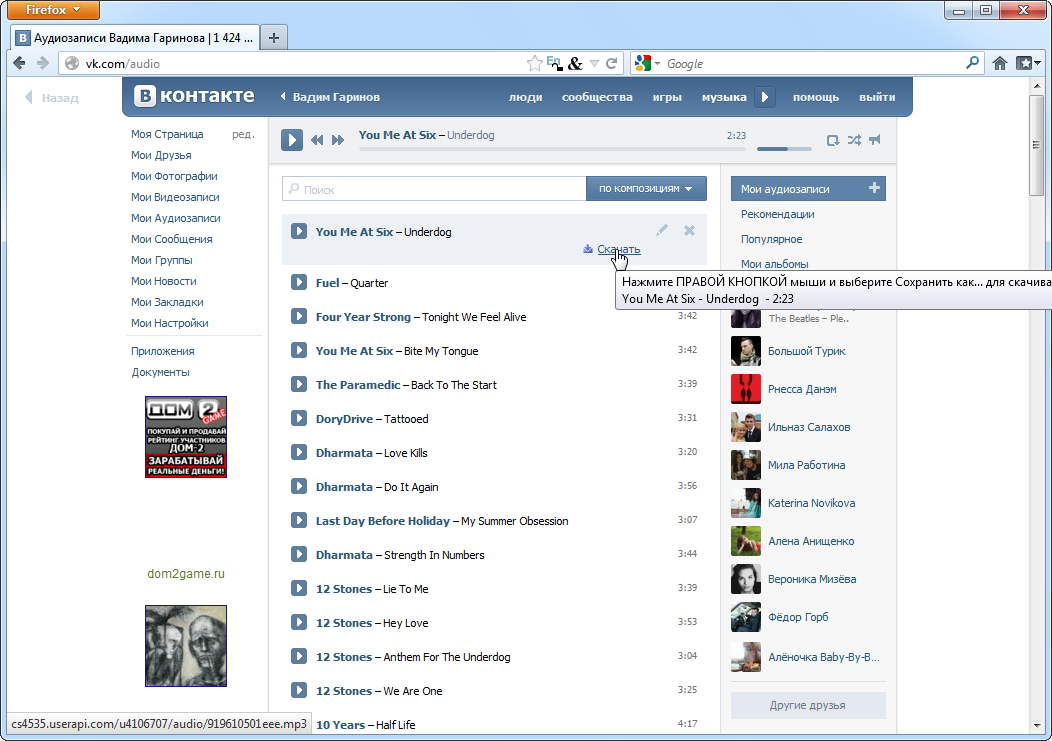The image size is (1052, 741).
Task: Play 12 Stones – Hey Love
Action: coord(299,622)
